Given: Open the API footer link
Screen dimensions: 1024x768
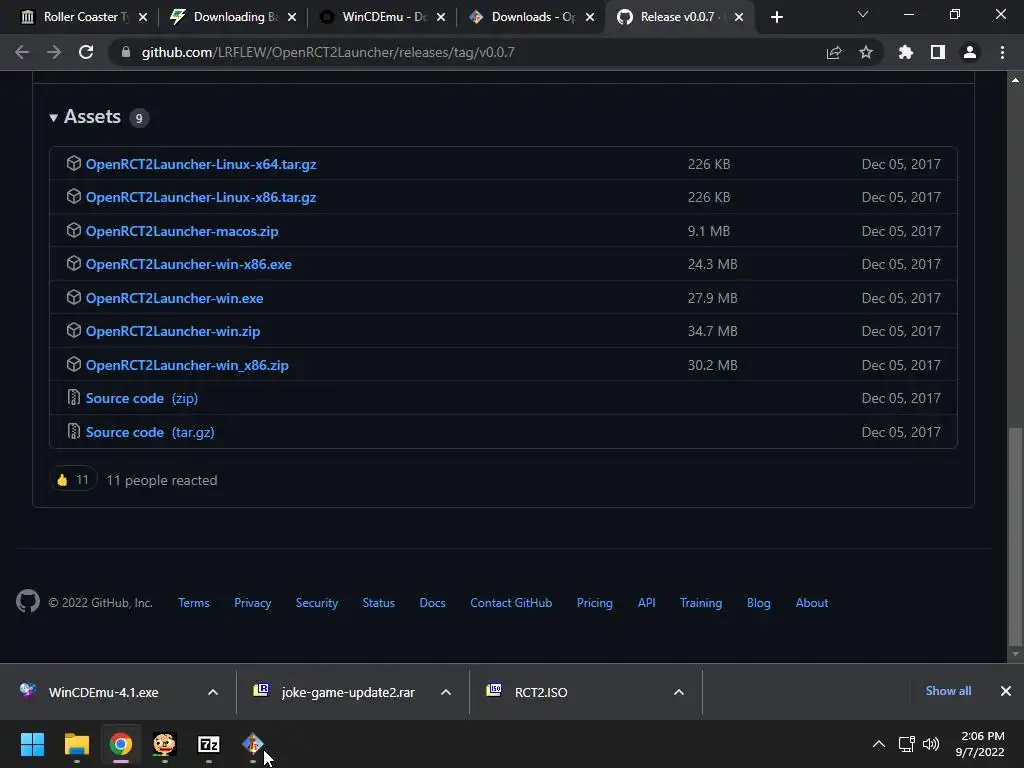Looking at the screenshot, I should (647, 603).
